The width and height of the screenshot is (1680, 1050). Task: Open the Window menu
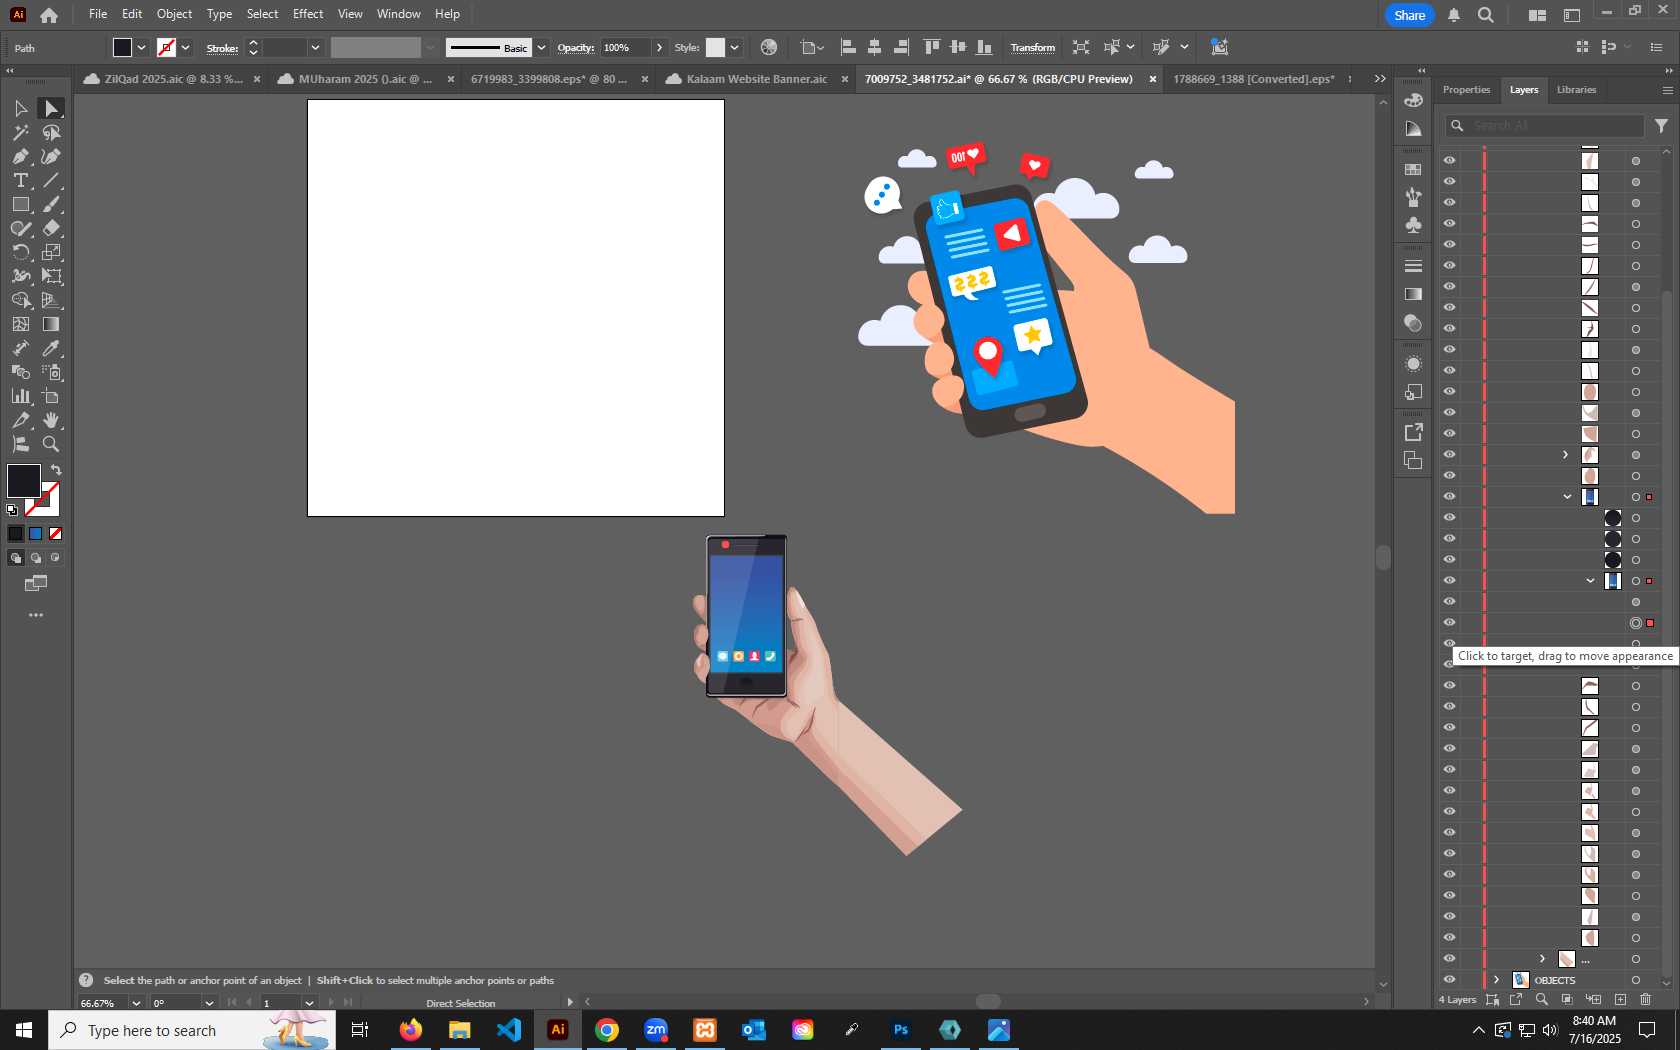click(398, 14)
